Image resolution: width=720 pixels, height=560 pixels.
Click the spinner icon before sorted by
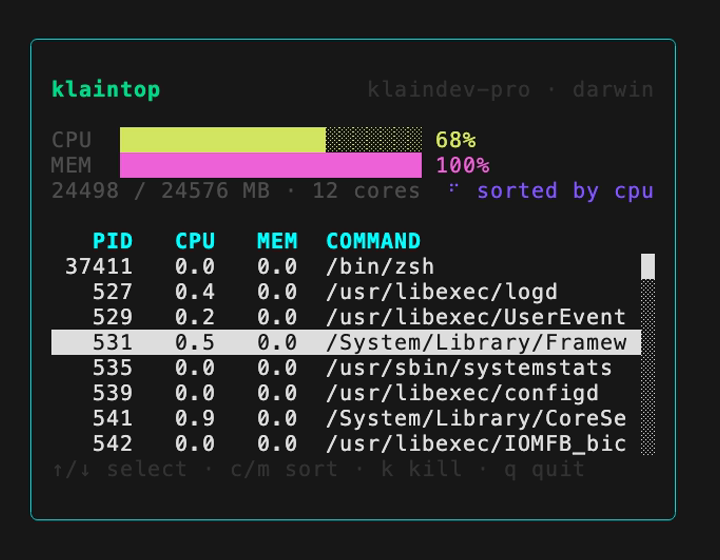pos(454,187)
